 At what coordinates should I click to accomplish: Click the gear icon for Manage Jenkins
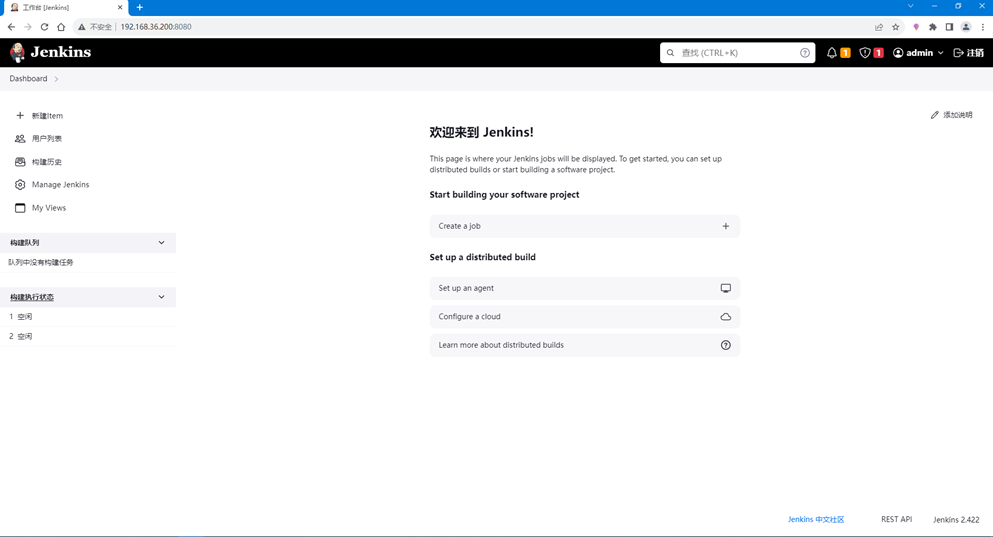20,185
